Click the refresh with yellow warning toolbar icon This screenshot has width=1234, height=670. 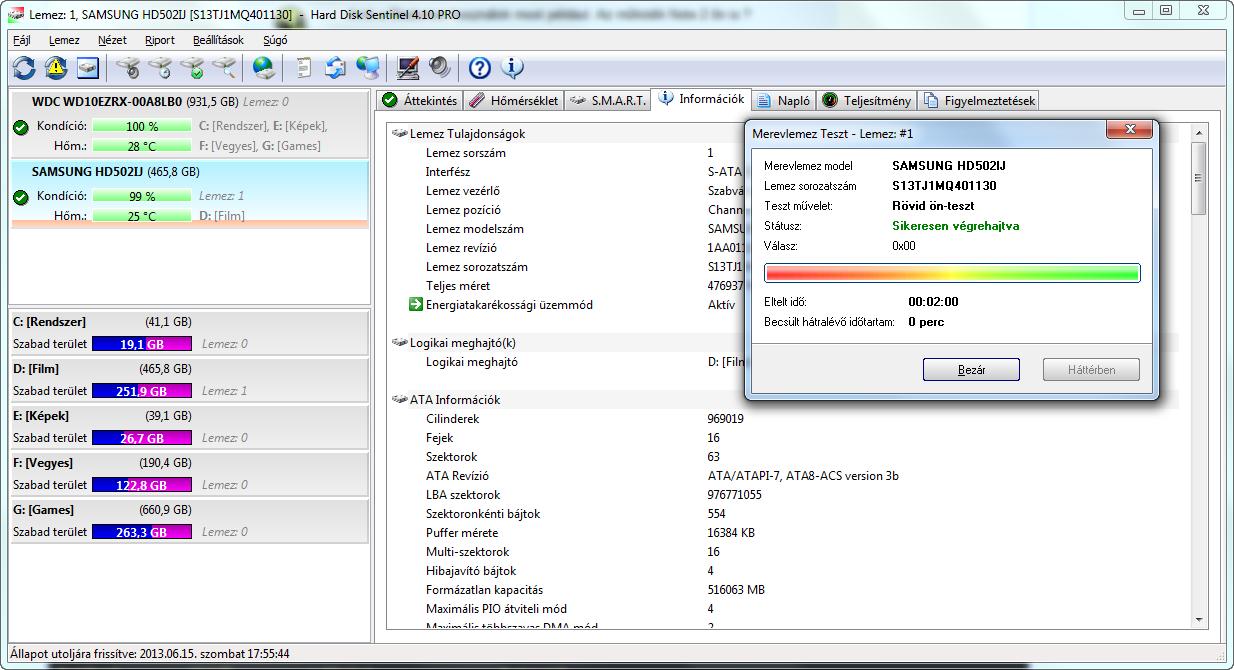56,68
